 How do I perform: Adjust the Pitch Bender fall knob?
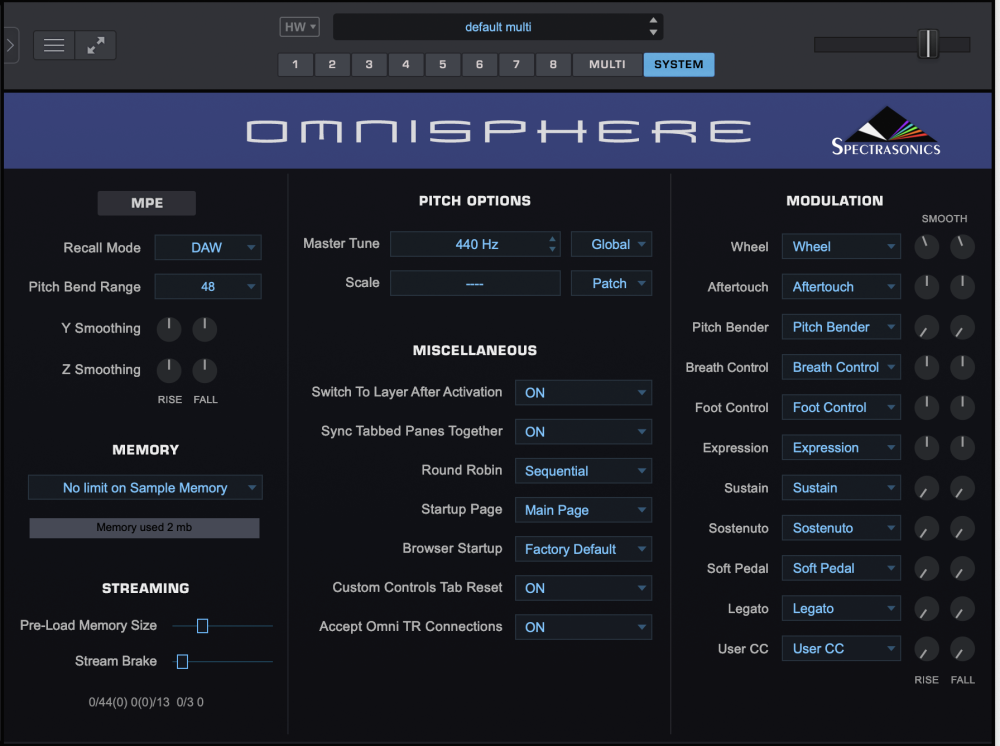click(962, 327)
